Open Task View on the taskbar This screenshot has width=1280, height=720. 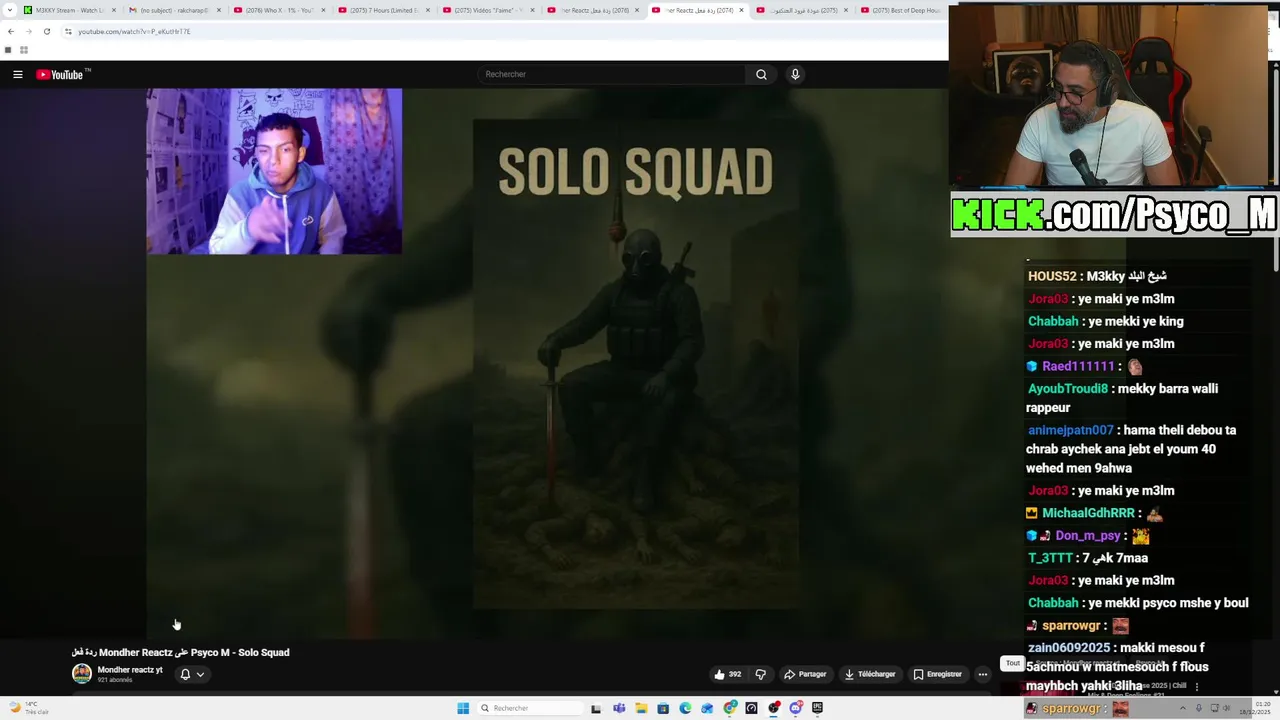point(596,708)
